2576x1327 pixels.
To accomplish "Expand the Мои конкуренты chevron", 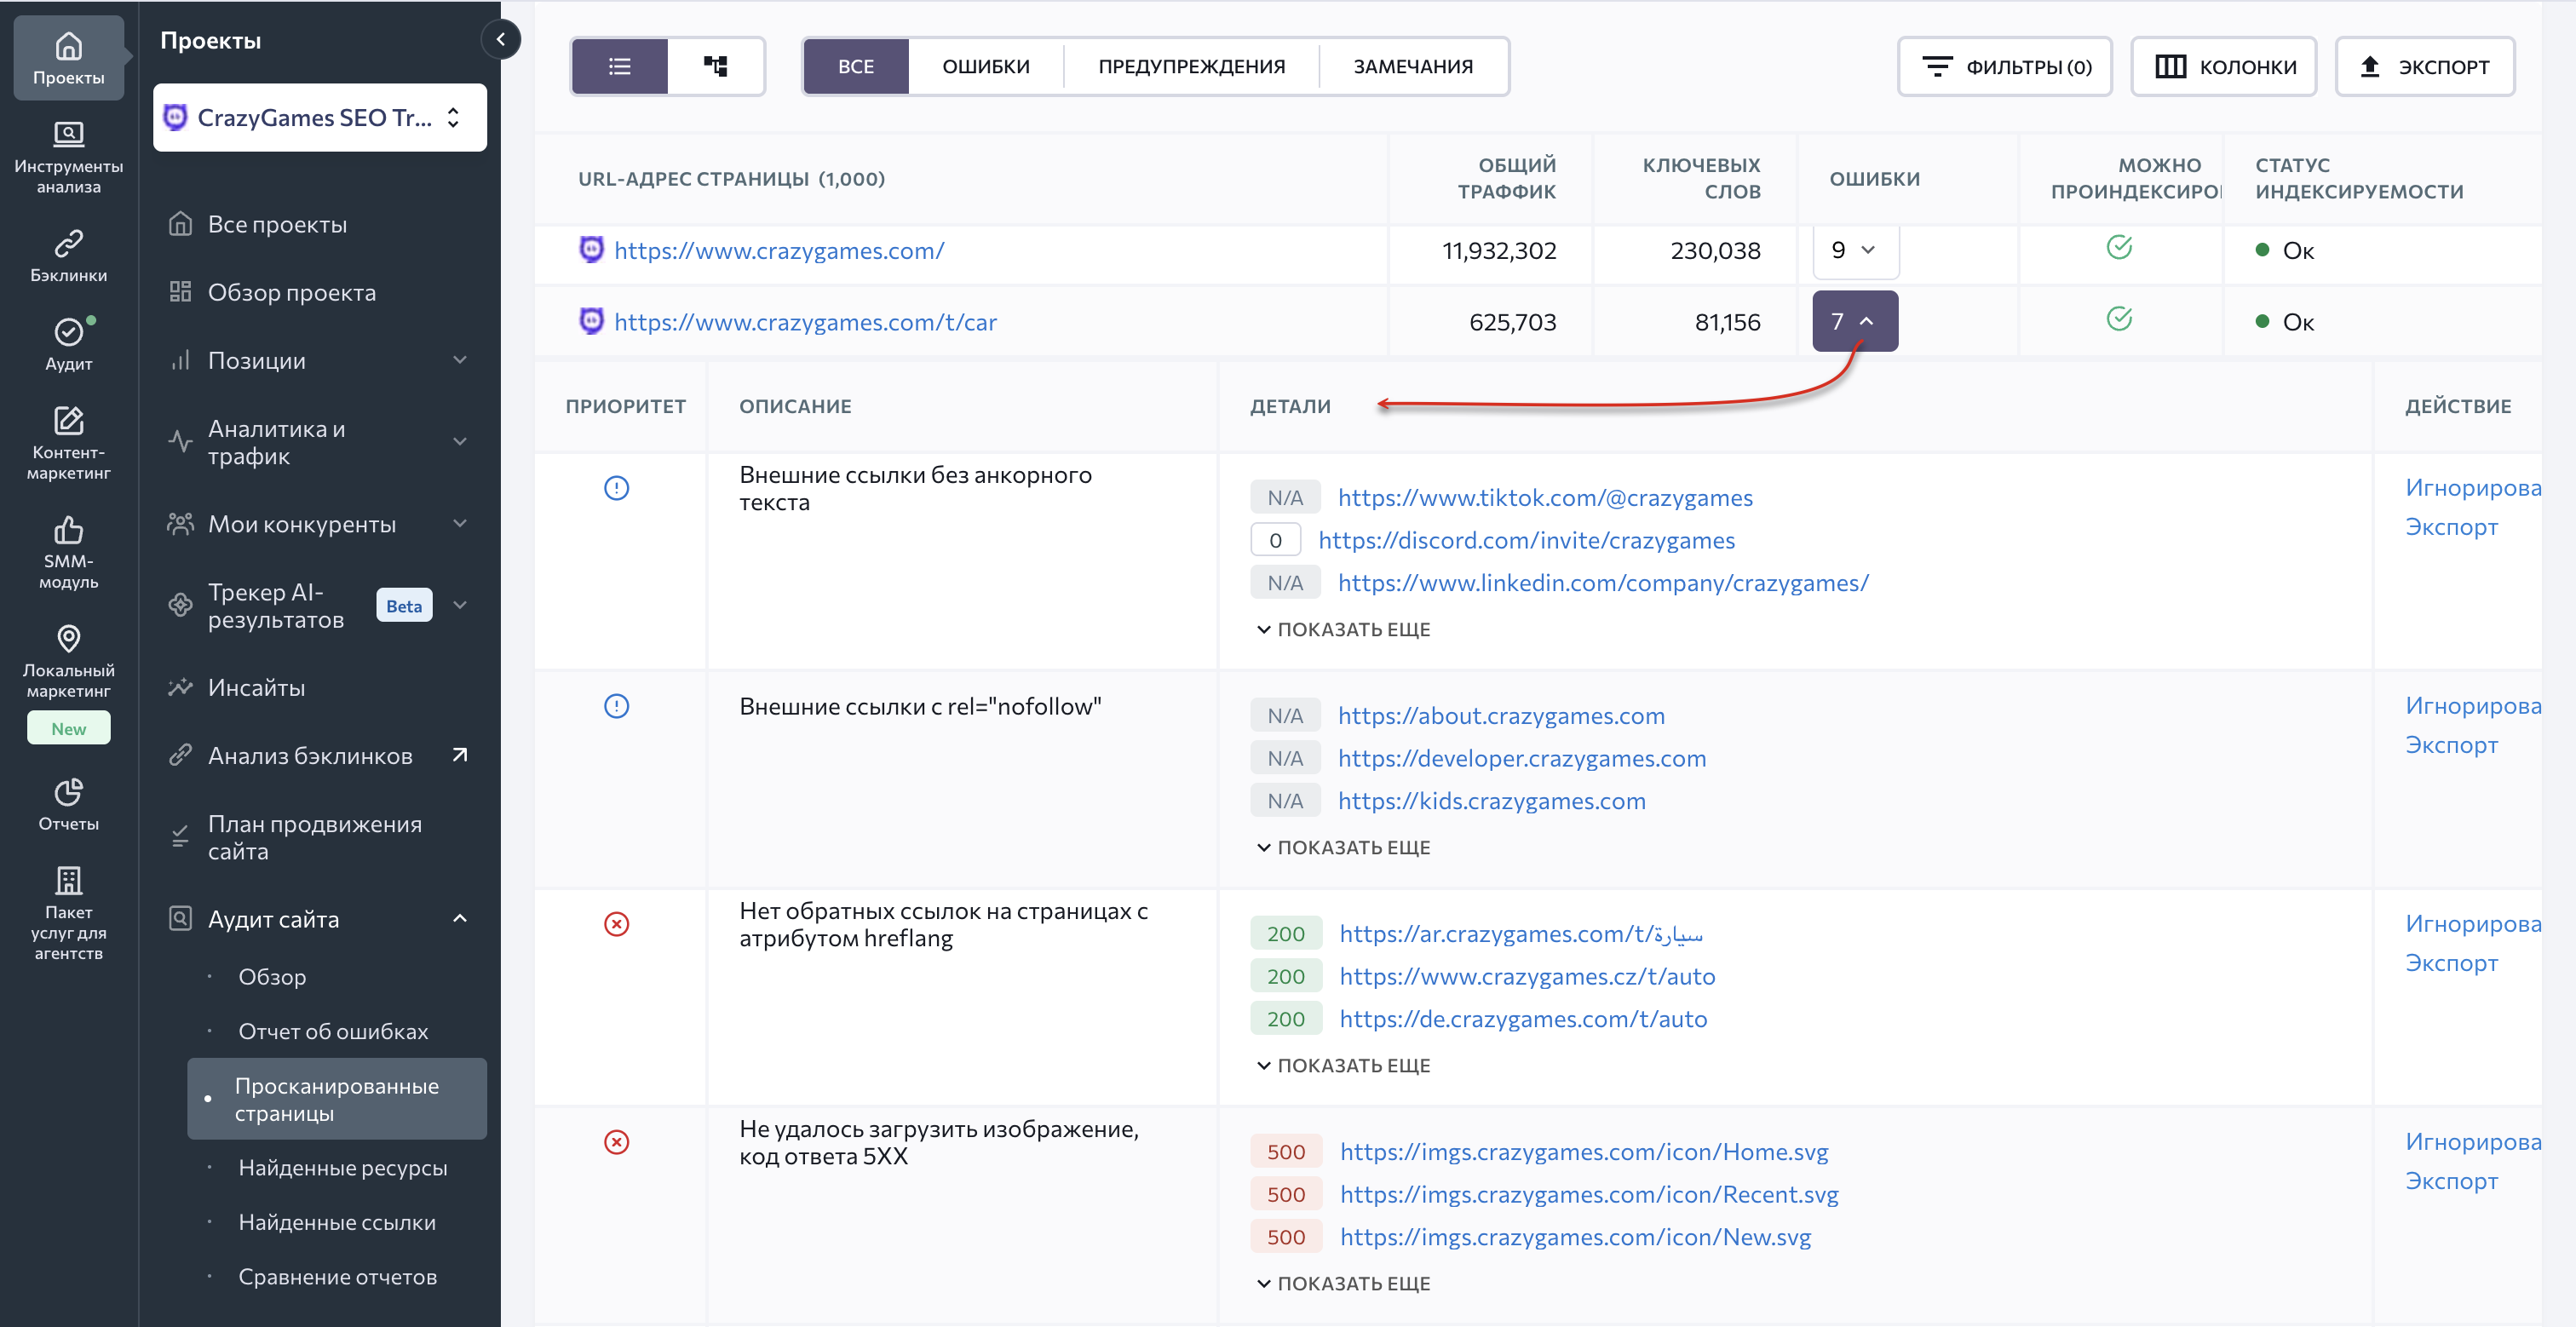I will pos(460,524).
